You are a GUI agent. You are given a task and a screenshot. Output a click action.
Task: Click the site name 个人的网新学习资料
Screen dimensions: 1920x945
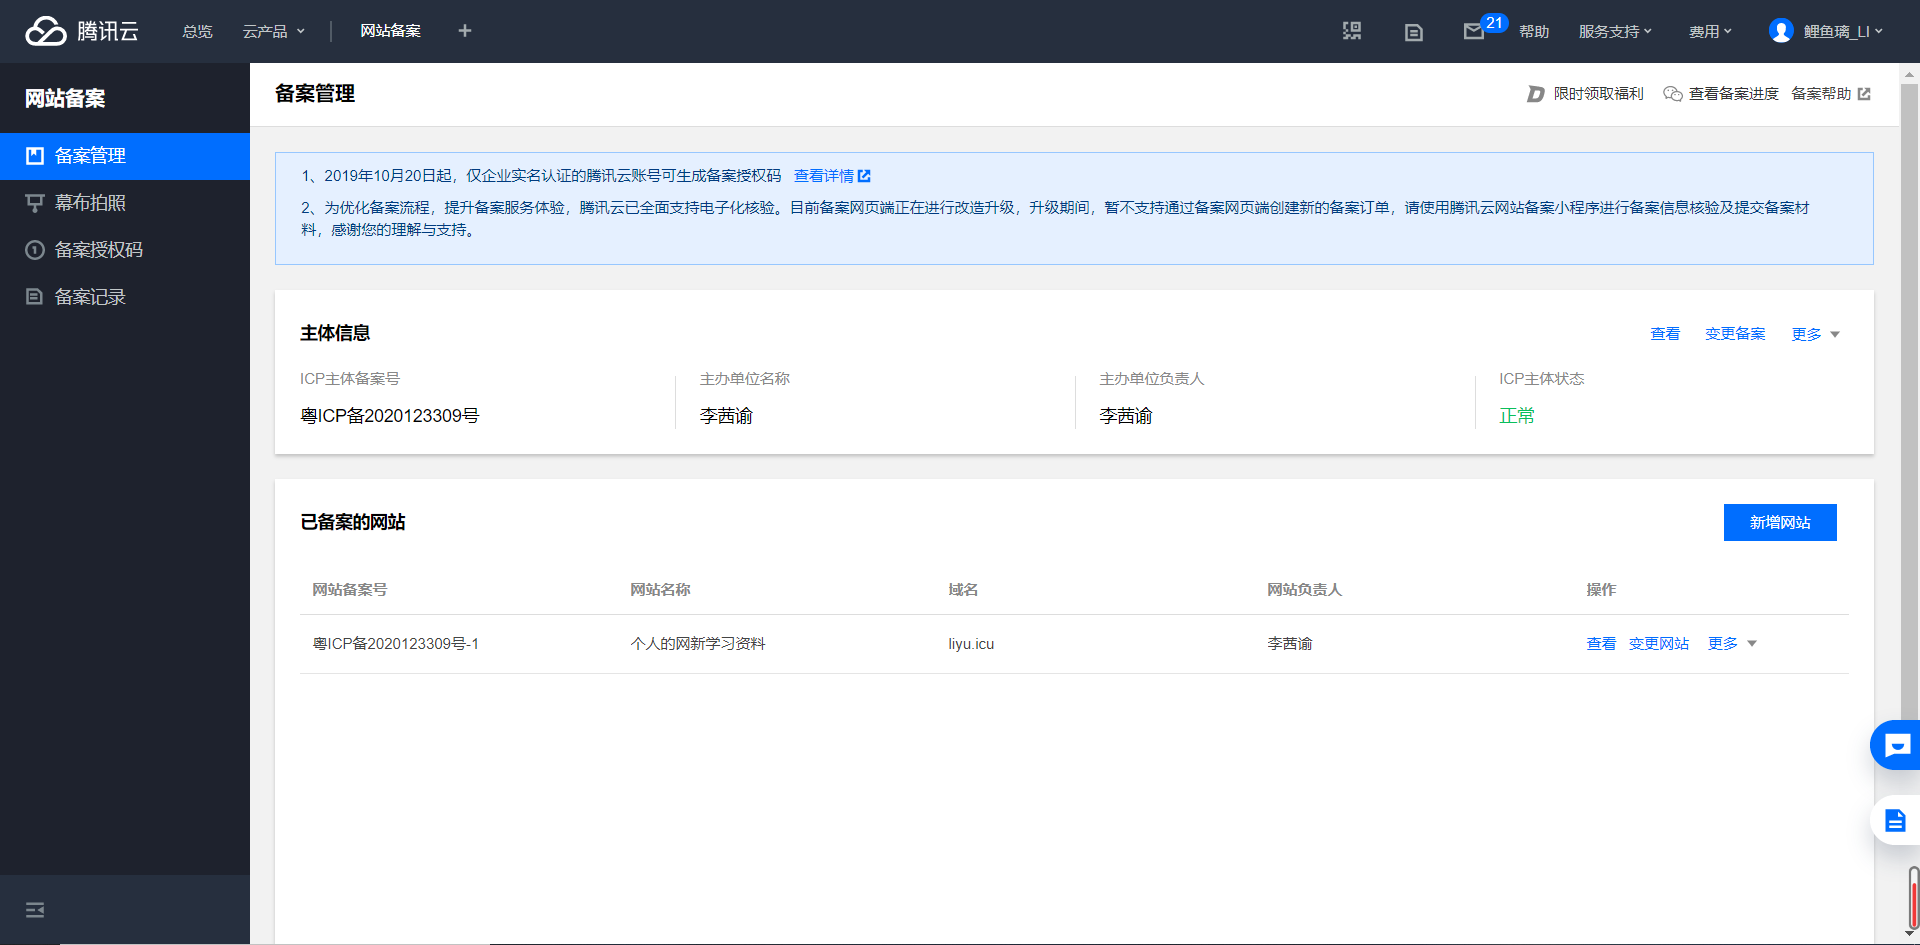(x=698, y=644)
